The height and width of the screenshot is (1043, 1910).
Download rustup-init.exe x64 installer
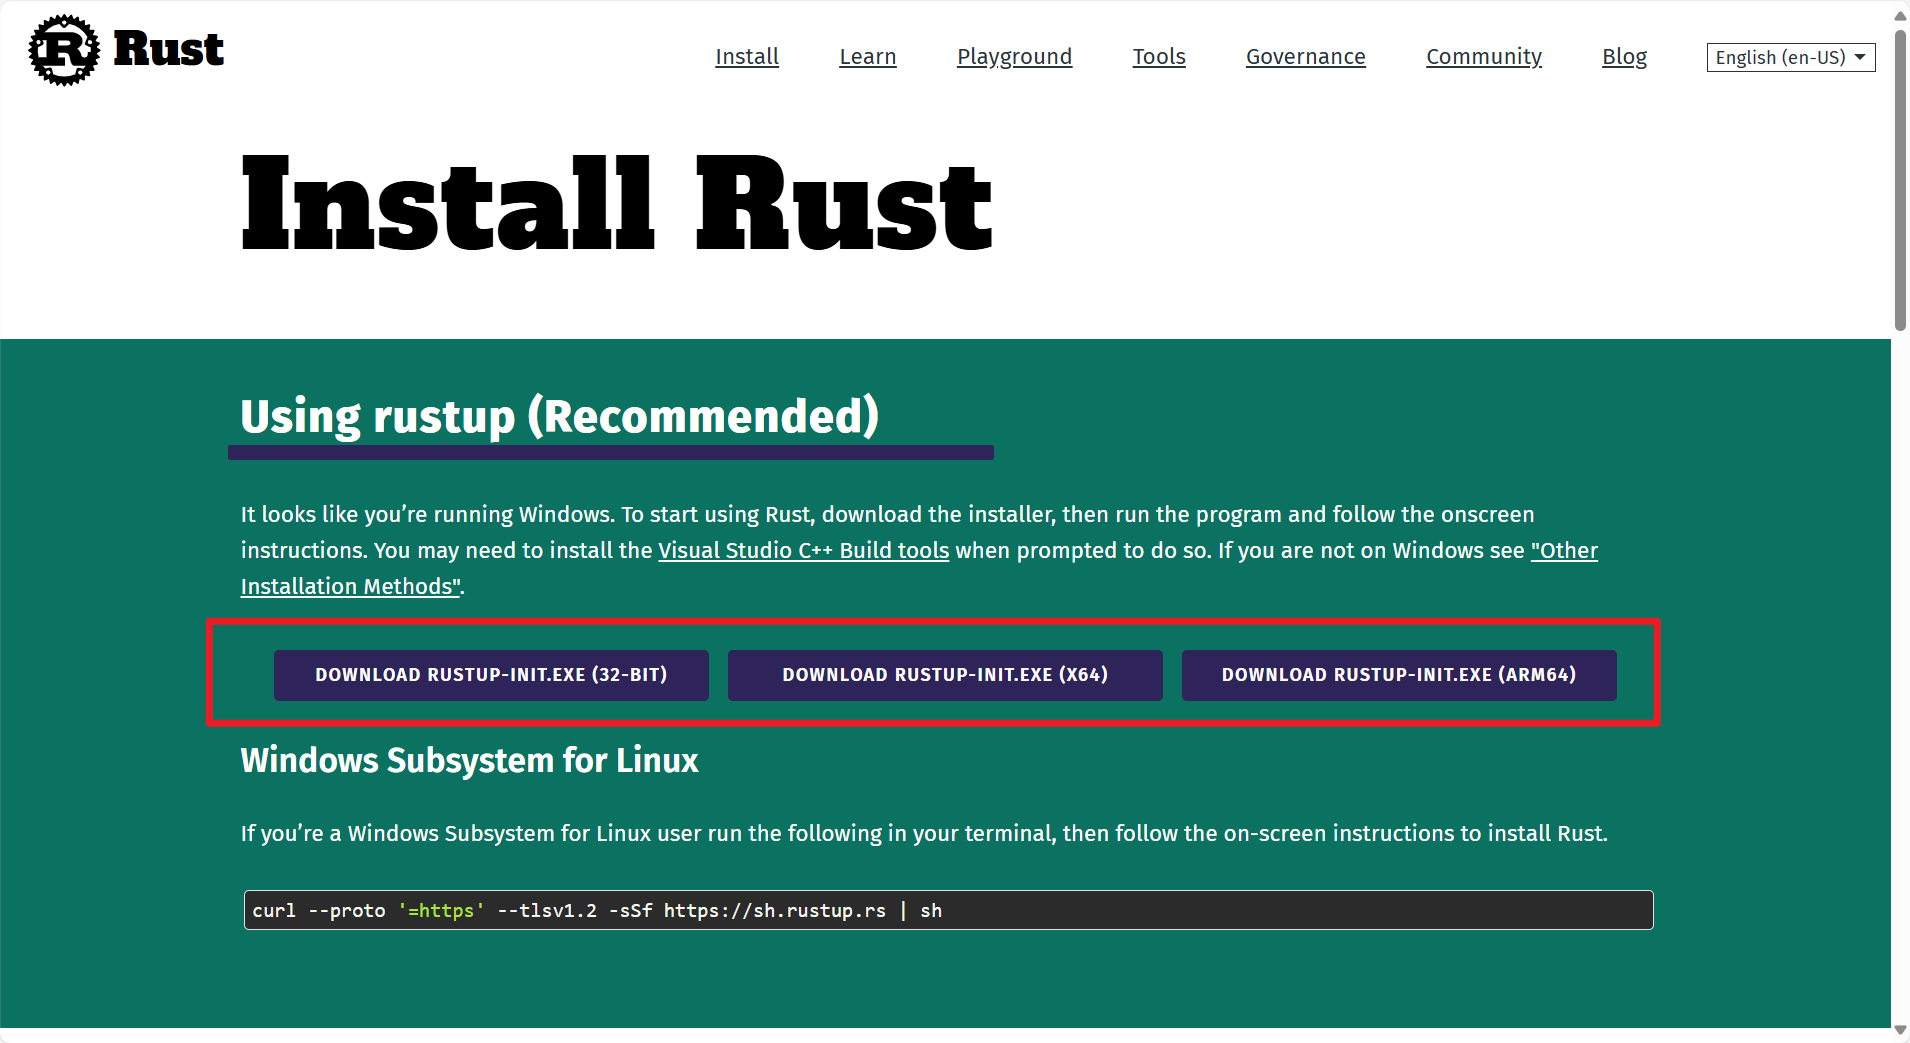(945, 675)
